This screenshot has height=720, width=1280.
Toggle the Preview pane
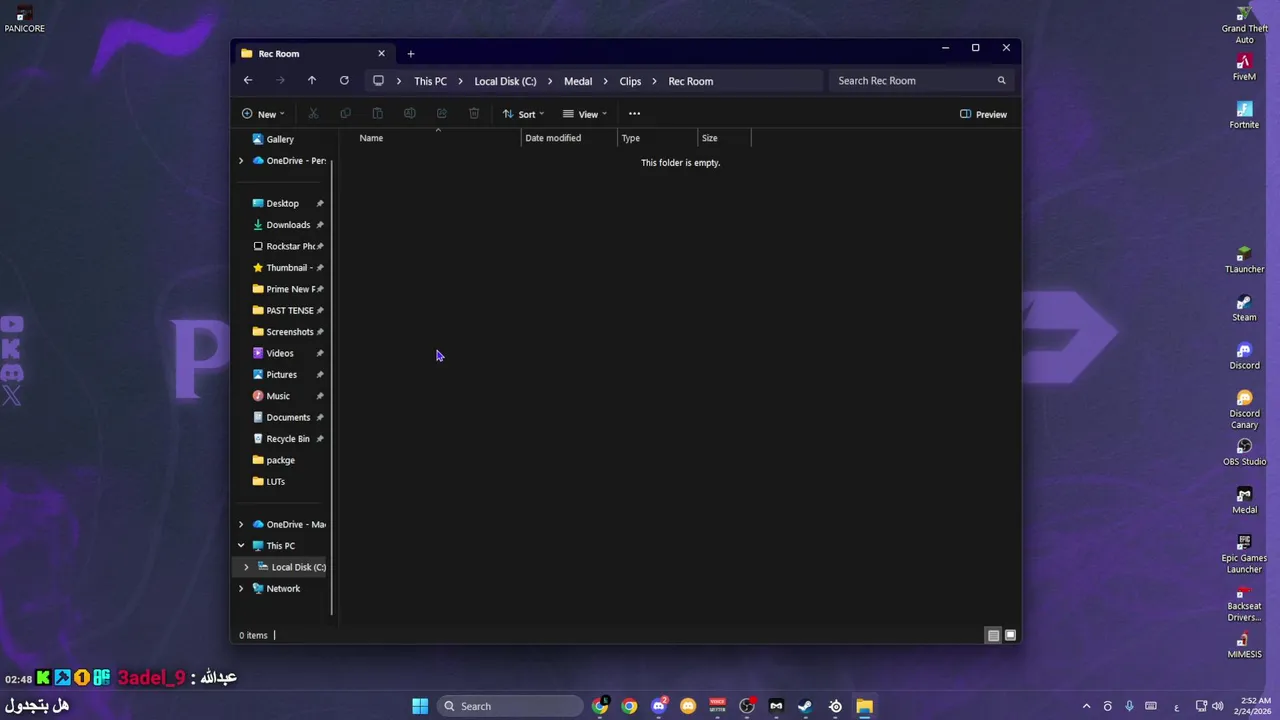pos(983,114)
